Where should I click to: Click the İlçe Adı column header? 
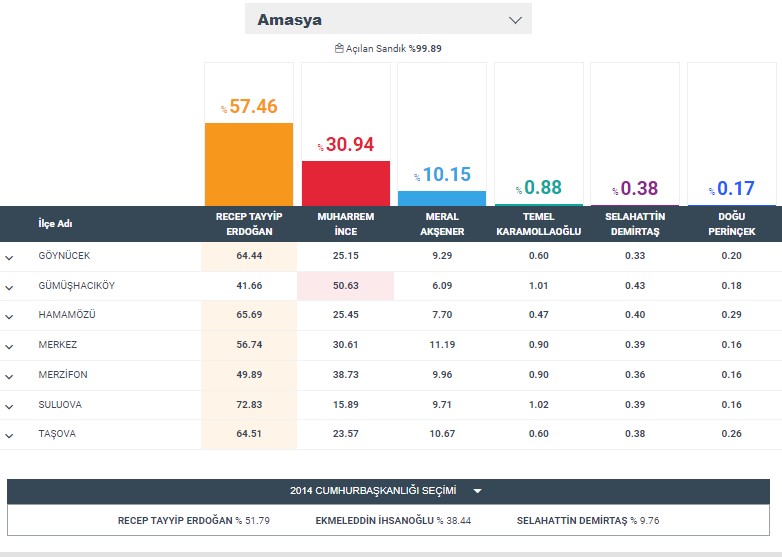click(55, 224)
